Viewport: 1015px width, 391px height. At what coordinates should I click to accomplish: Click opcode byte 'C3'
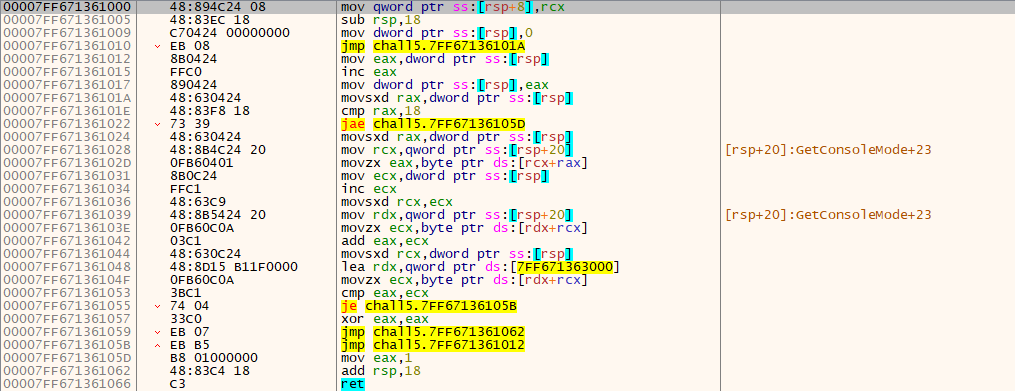[177, 383]
